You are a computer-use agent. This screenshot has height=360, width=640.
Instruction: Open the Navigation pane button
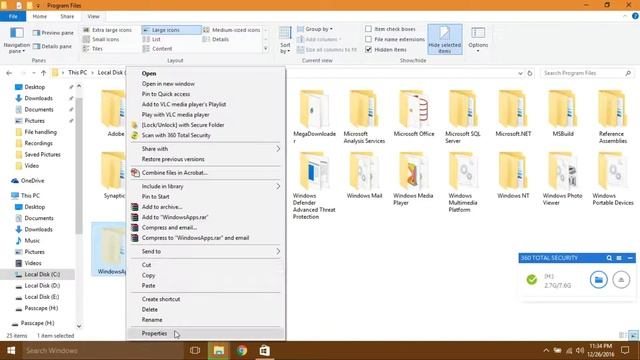(x=17, y=40)
